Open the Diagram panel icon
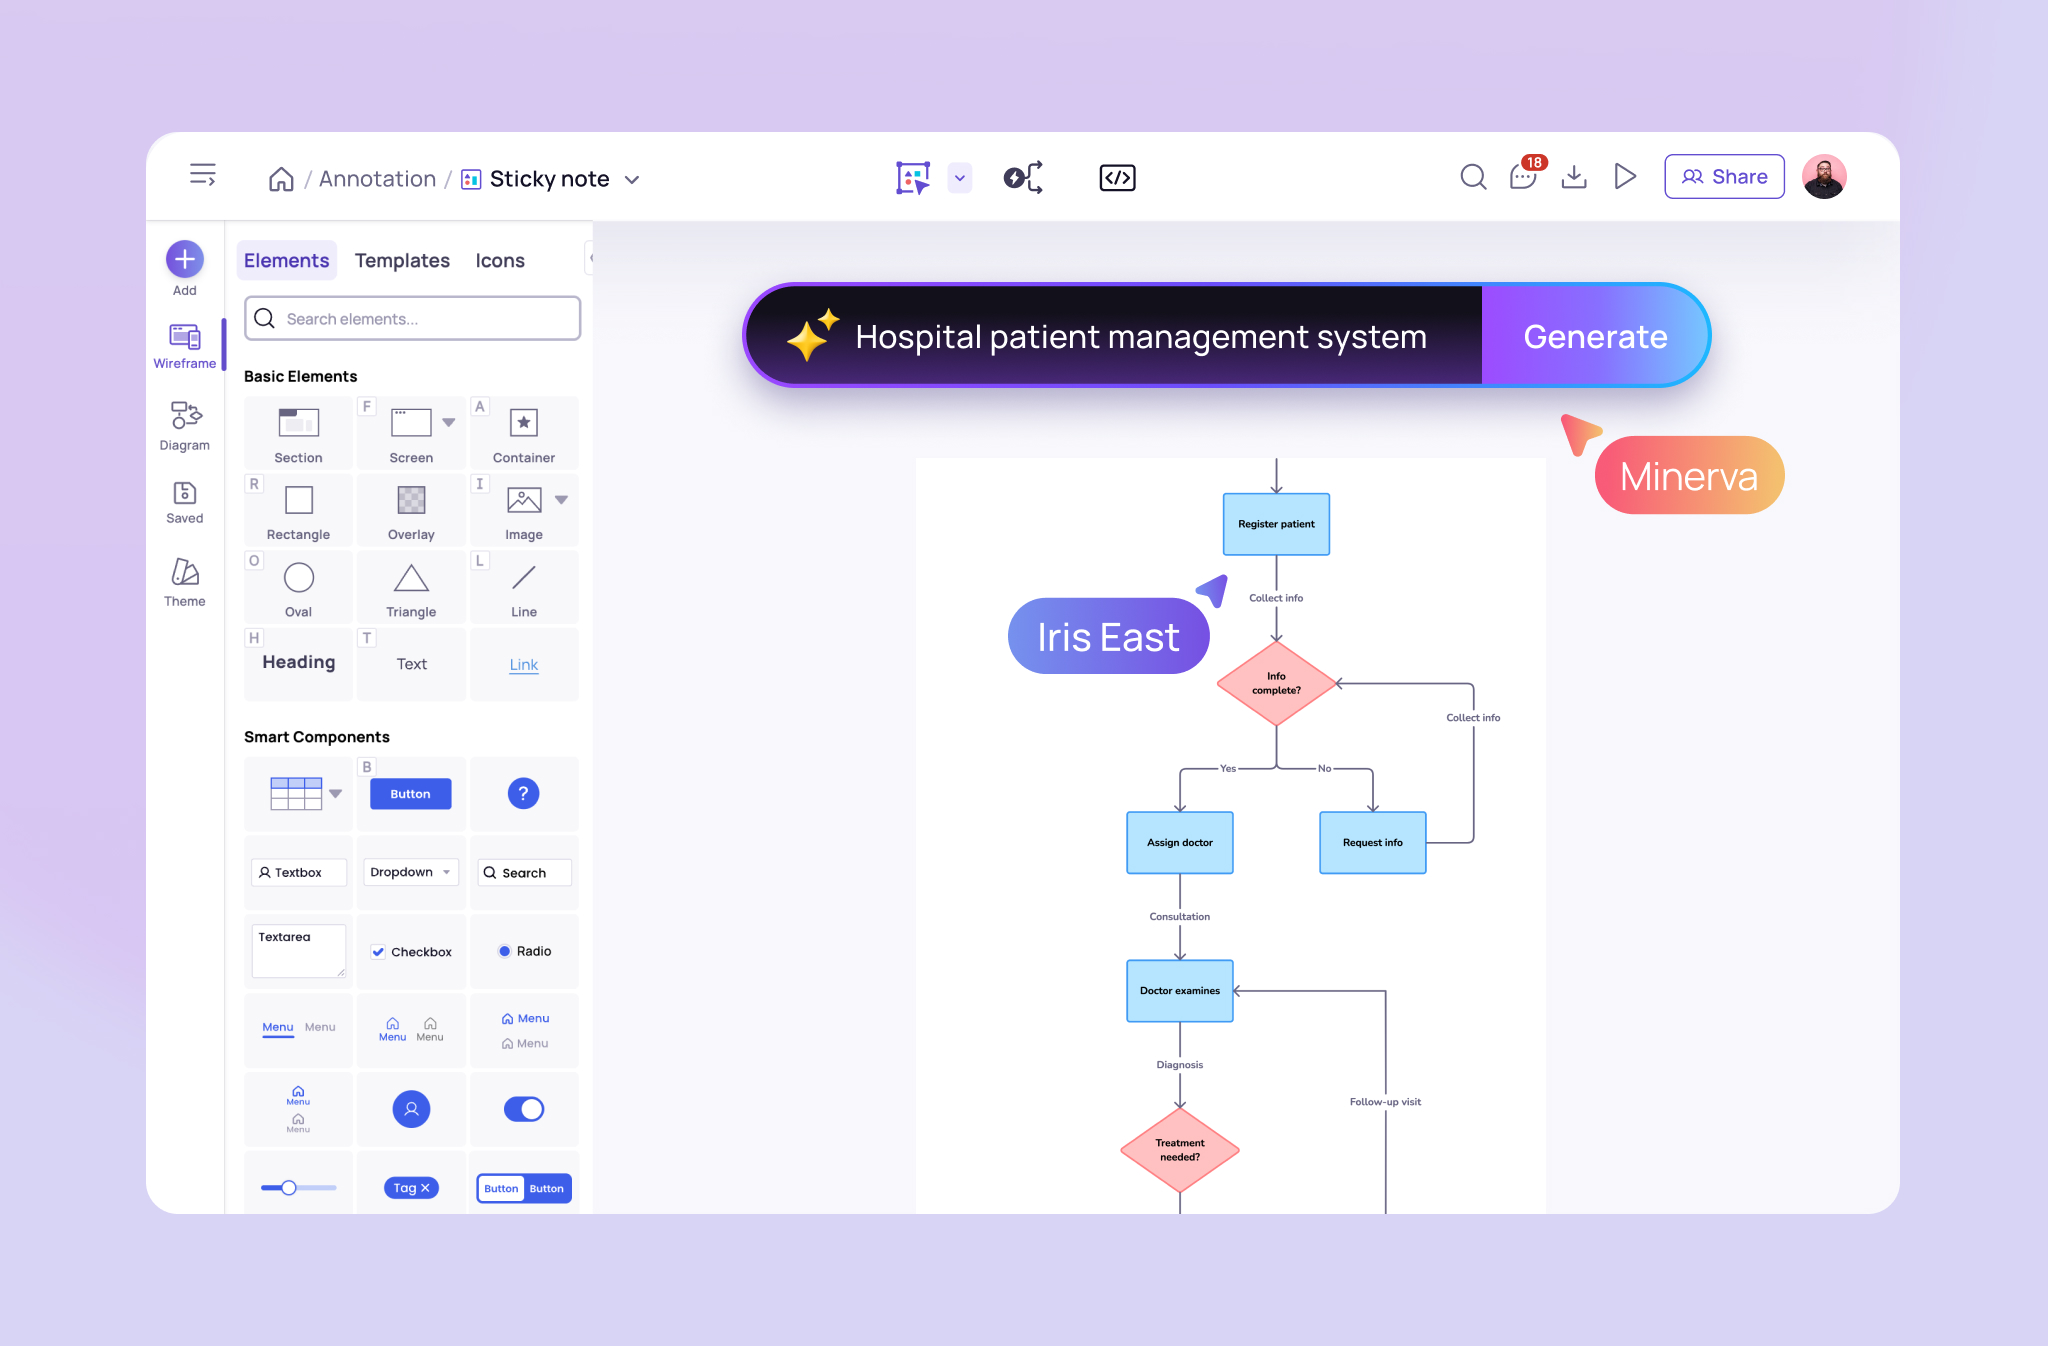 click(x=185, y=424)
